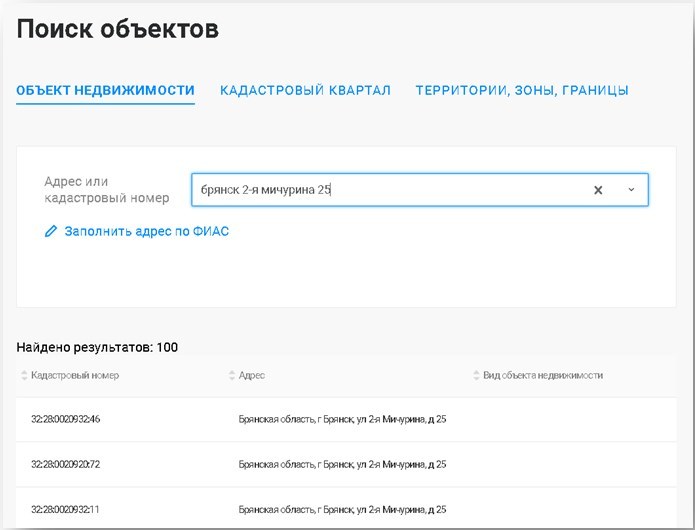Click the address in the third result row

(342, 510)
